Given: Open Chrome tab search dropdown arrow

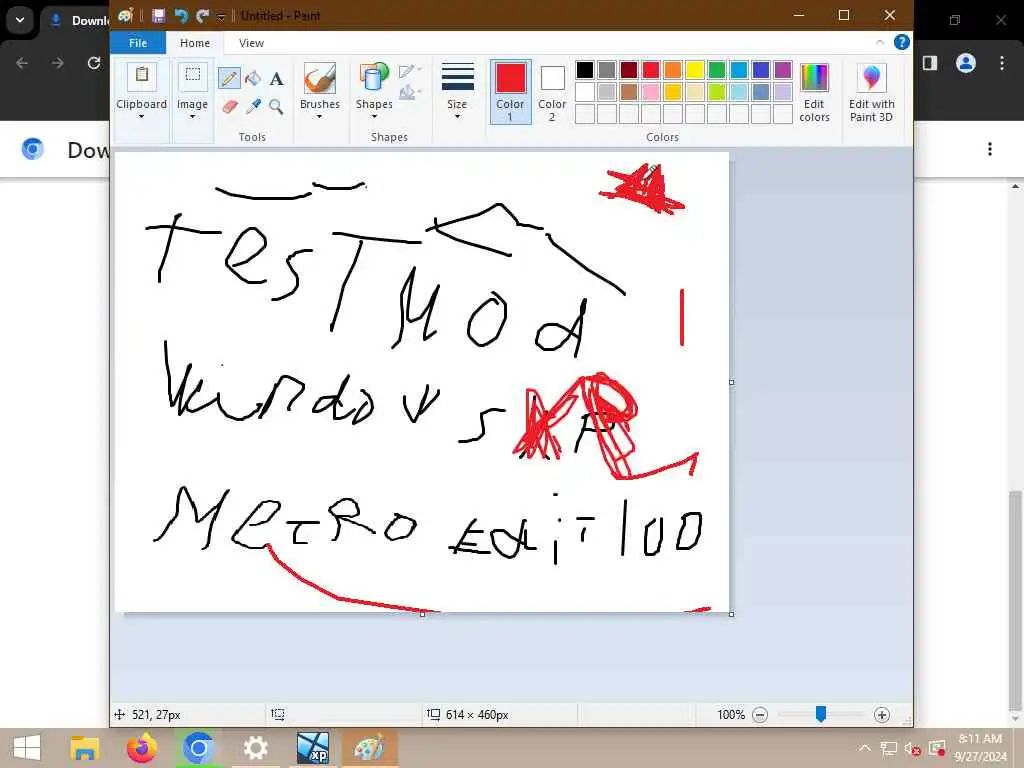Looking at the screenshot, I should (x=20, y=20).
